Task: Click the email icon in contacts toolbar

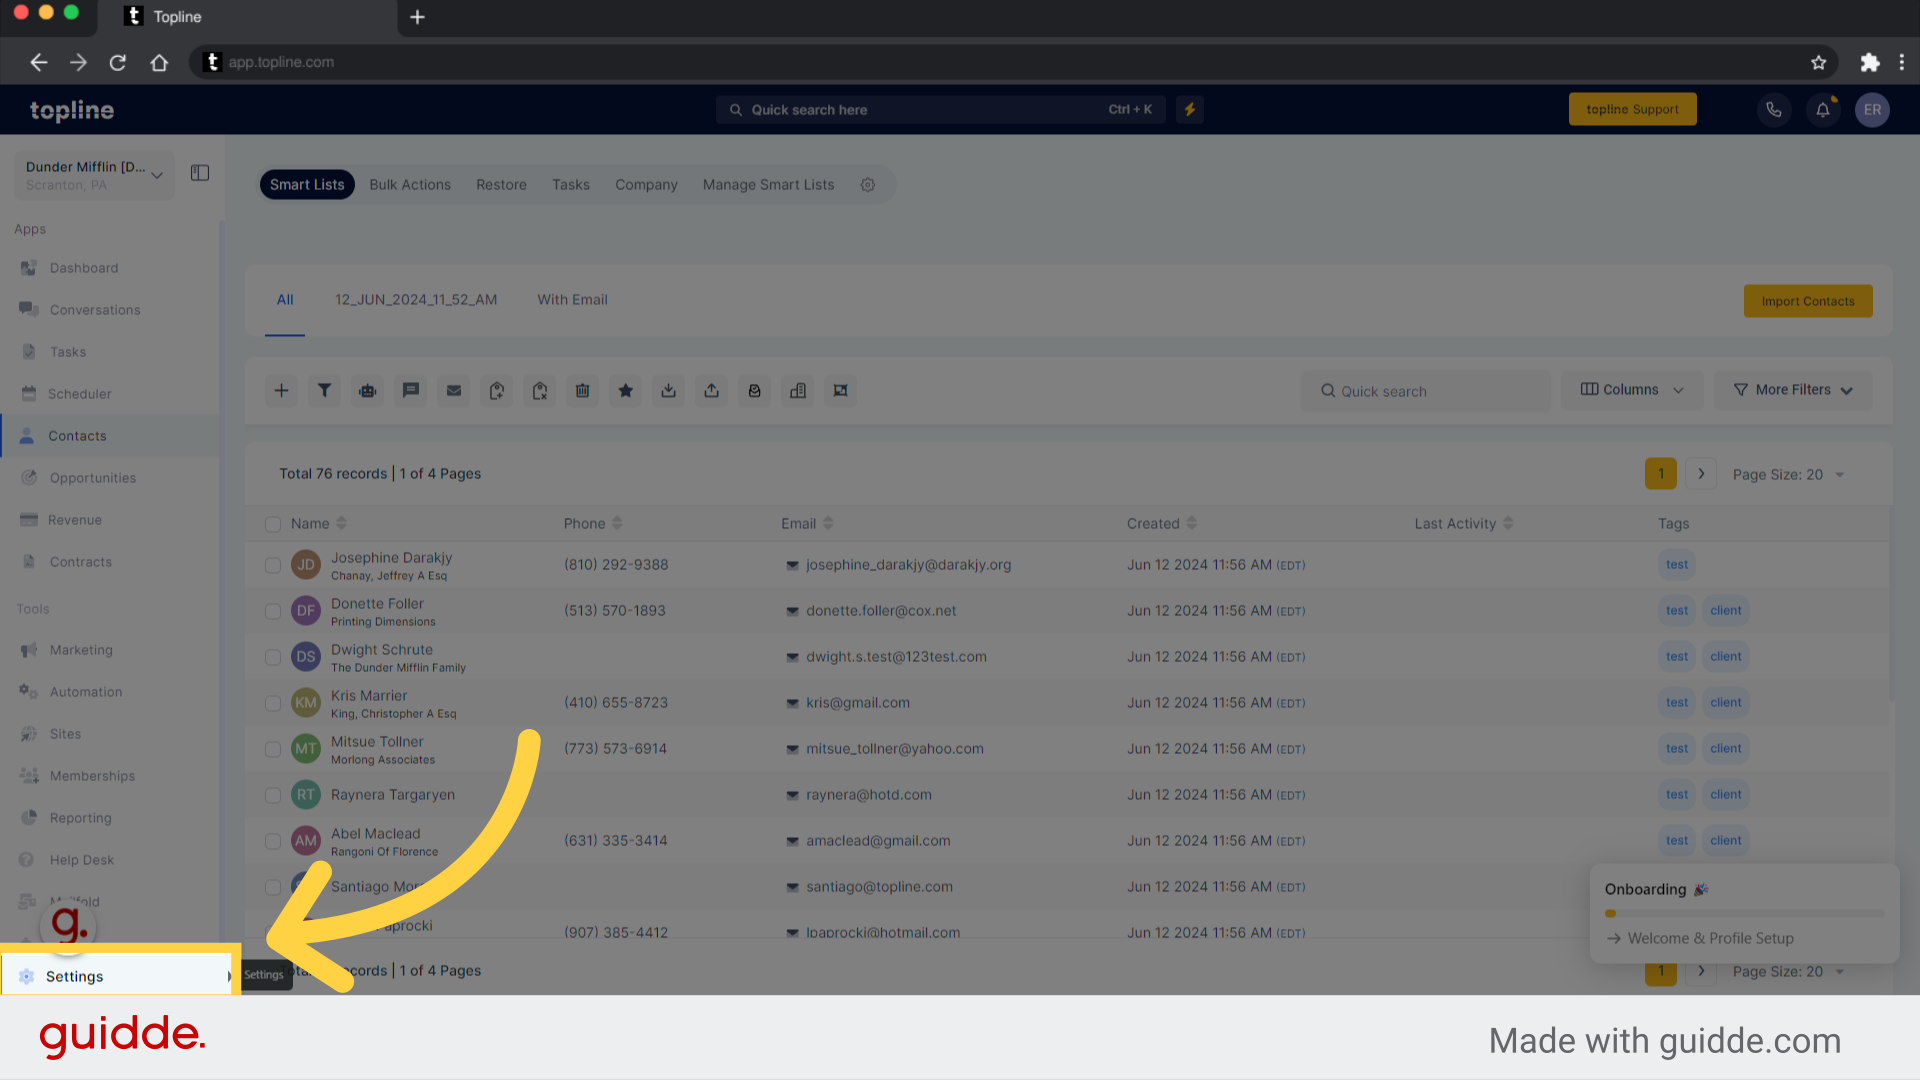Action: click(454, 390)
